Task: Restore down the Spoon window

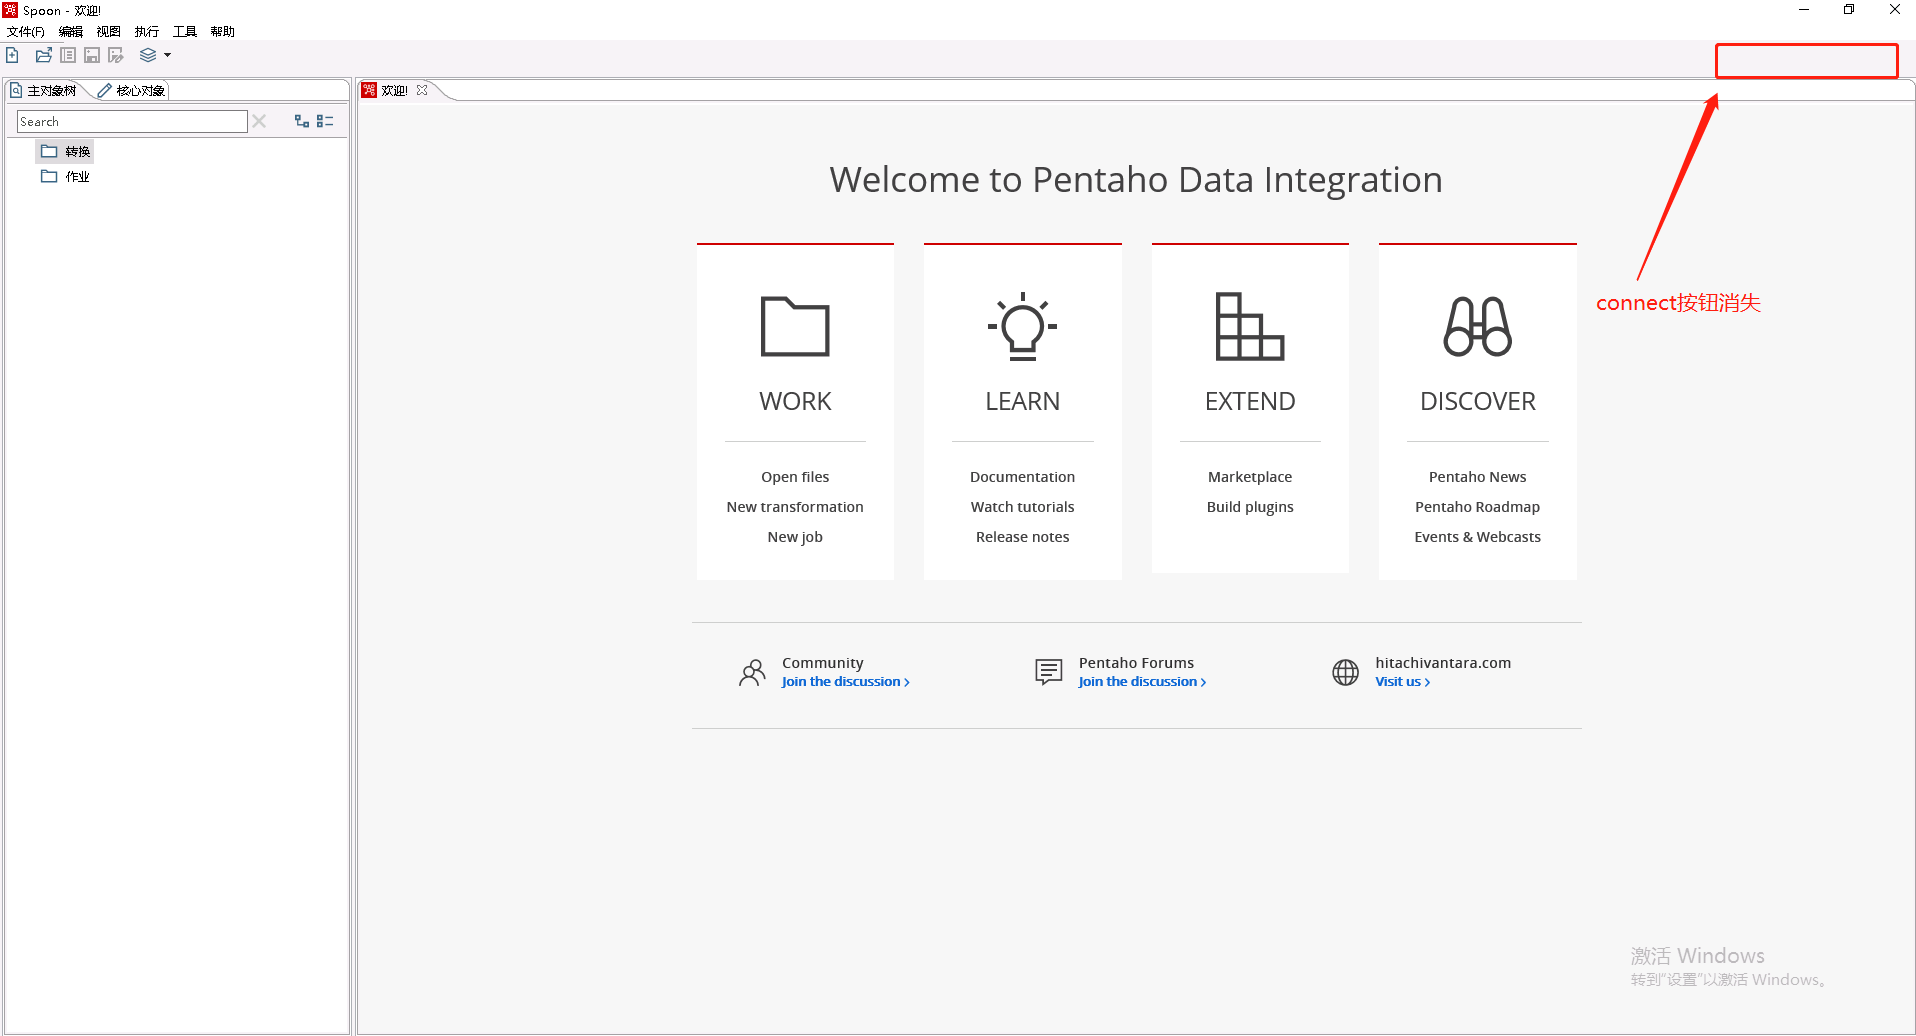Action: 1849,10
